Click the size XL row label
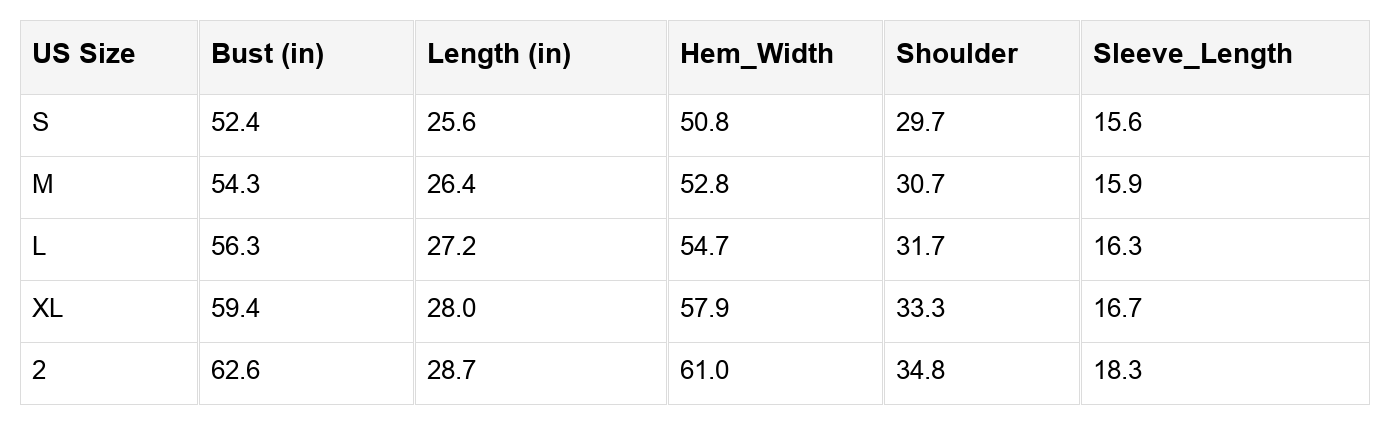Image resolution: width=1389 pixels, height=424 pixels. point(47,309)
